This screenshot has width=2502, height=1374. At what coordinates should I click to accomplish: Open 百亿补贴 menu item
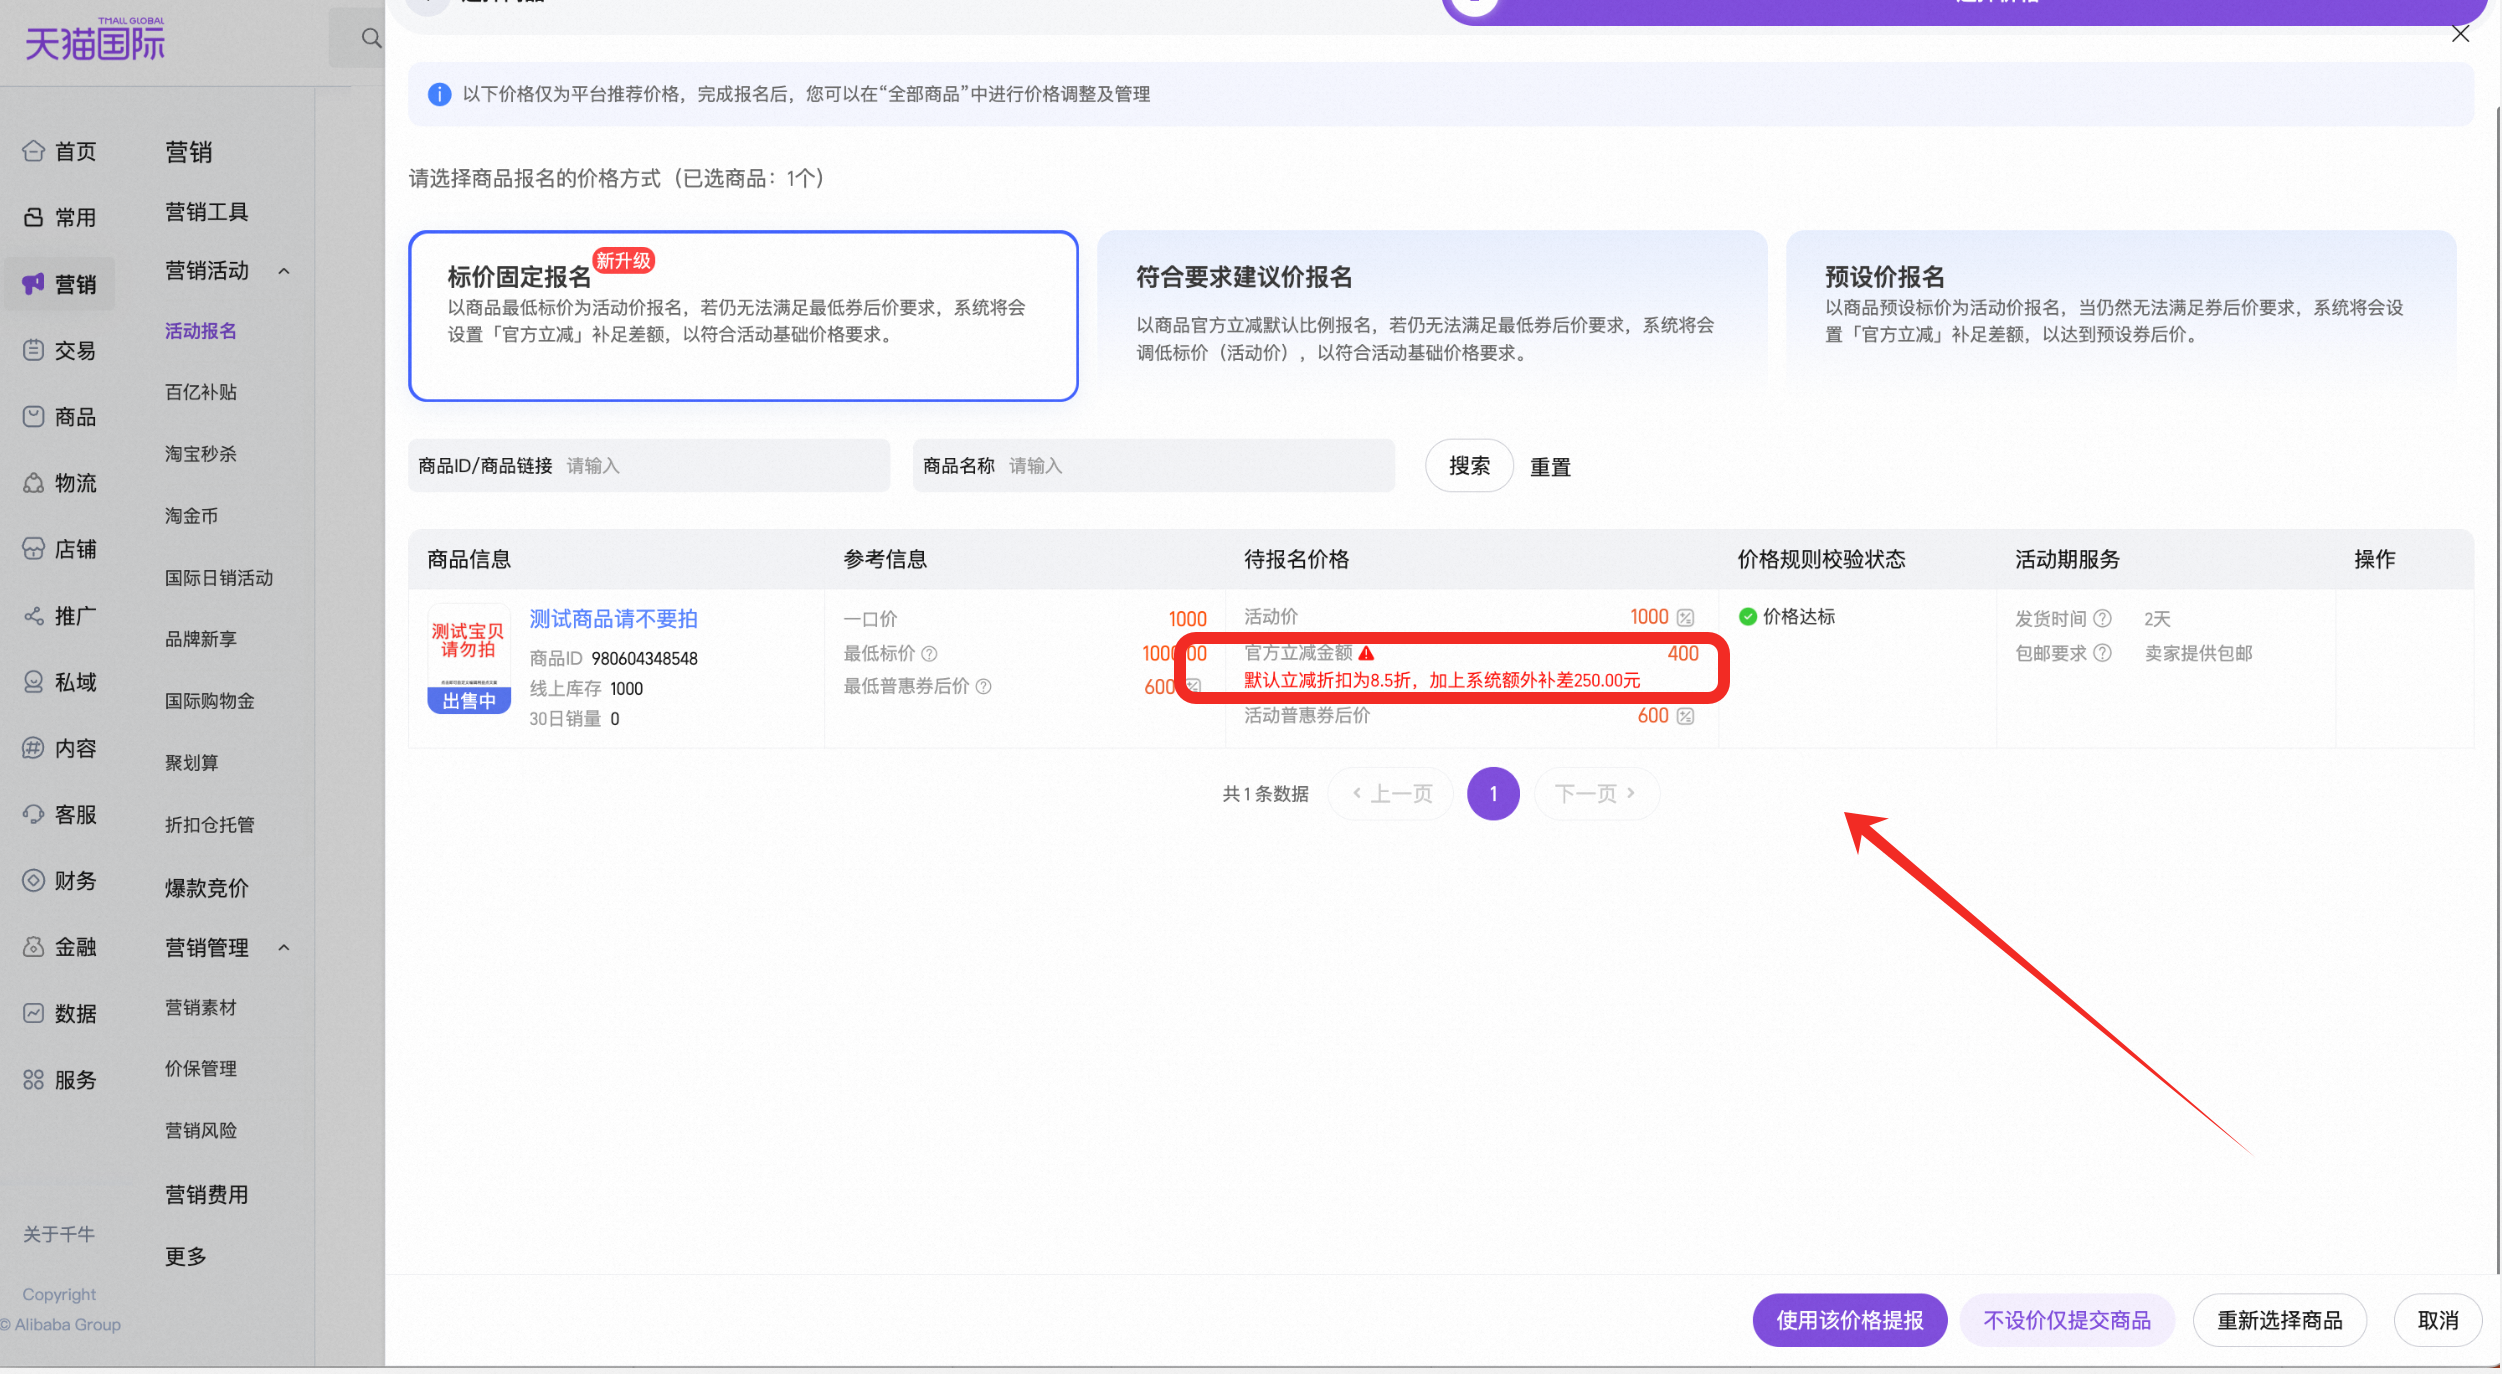[201, 392]
